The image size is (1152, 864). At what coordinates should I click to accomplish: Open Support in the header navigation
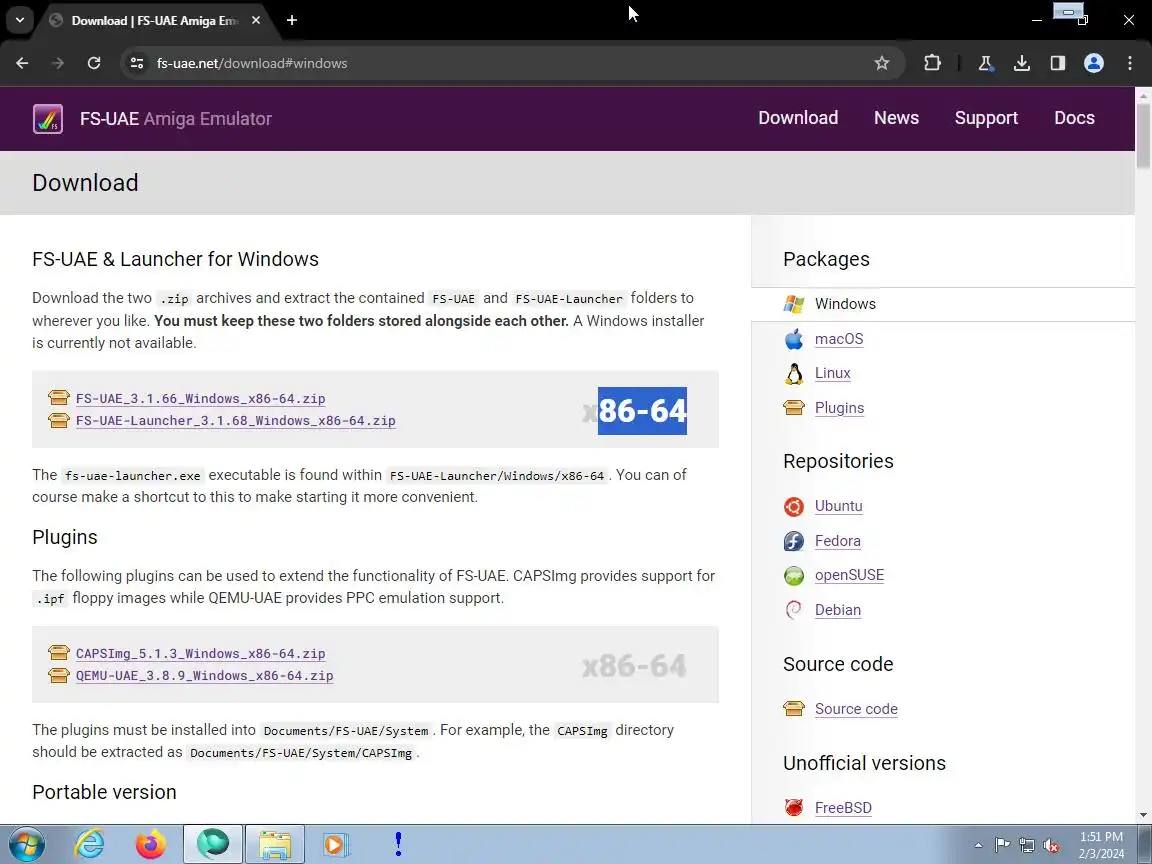coord(986,118)
